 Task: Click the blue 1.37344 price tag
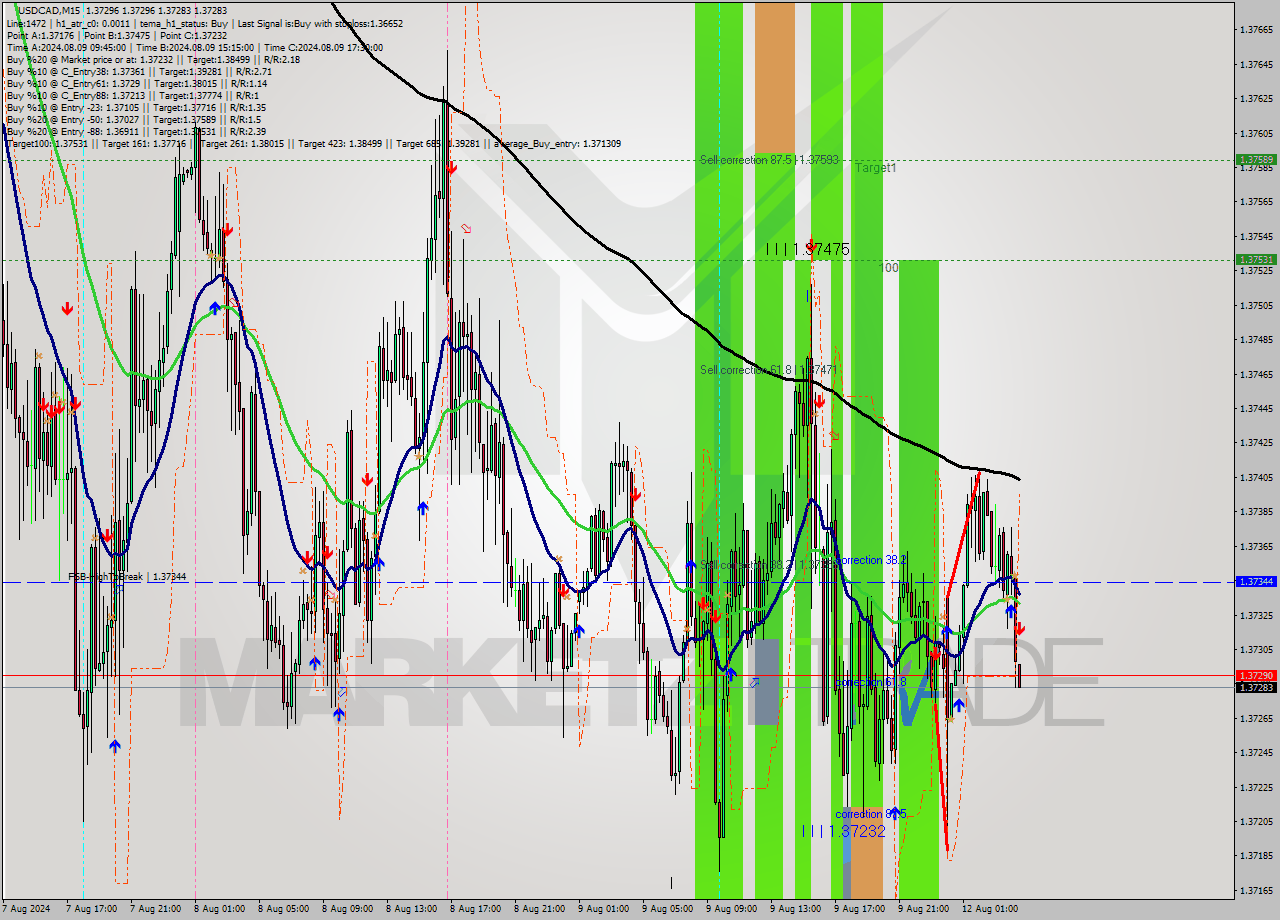[x=1256, y=581]
